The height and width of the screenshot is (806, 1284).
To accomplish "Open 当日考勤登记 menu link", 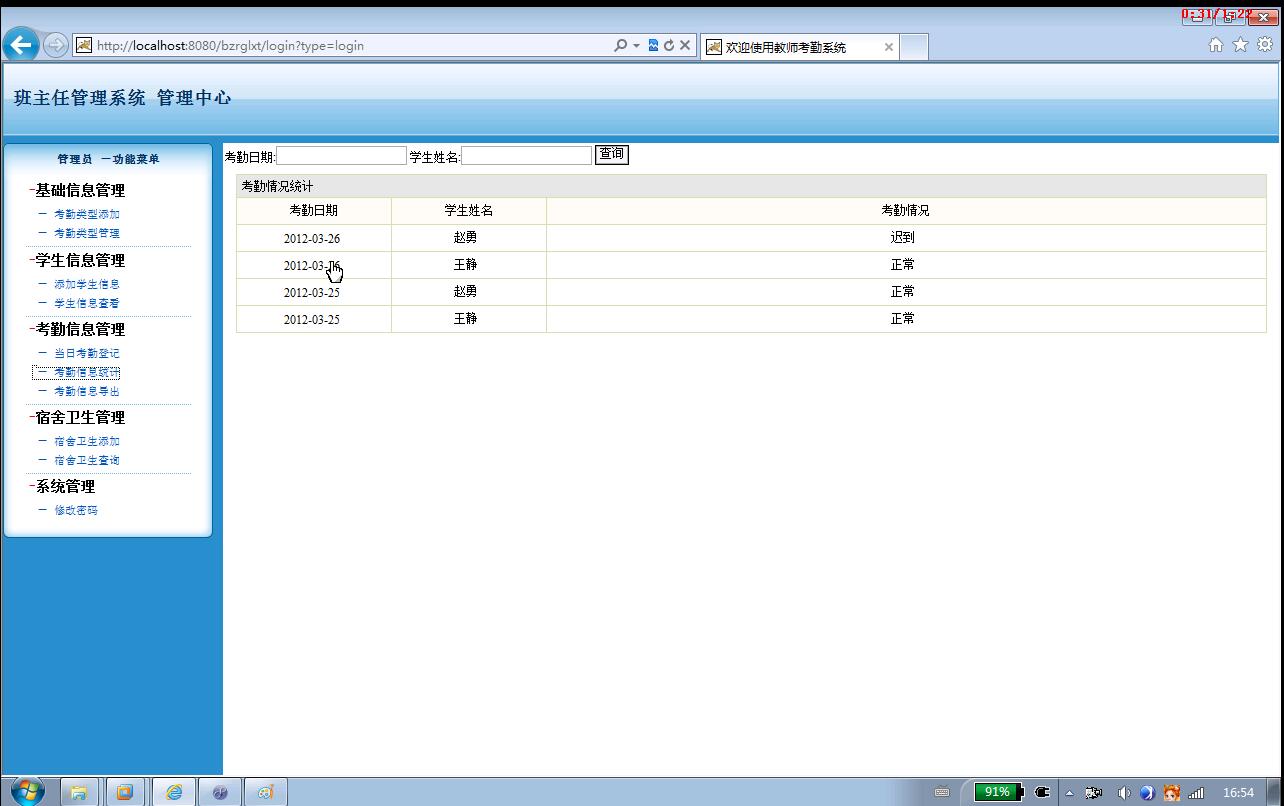I will click(86, 353).
